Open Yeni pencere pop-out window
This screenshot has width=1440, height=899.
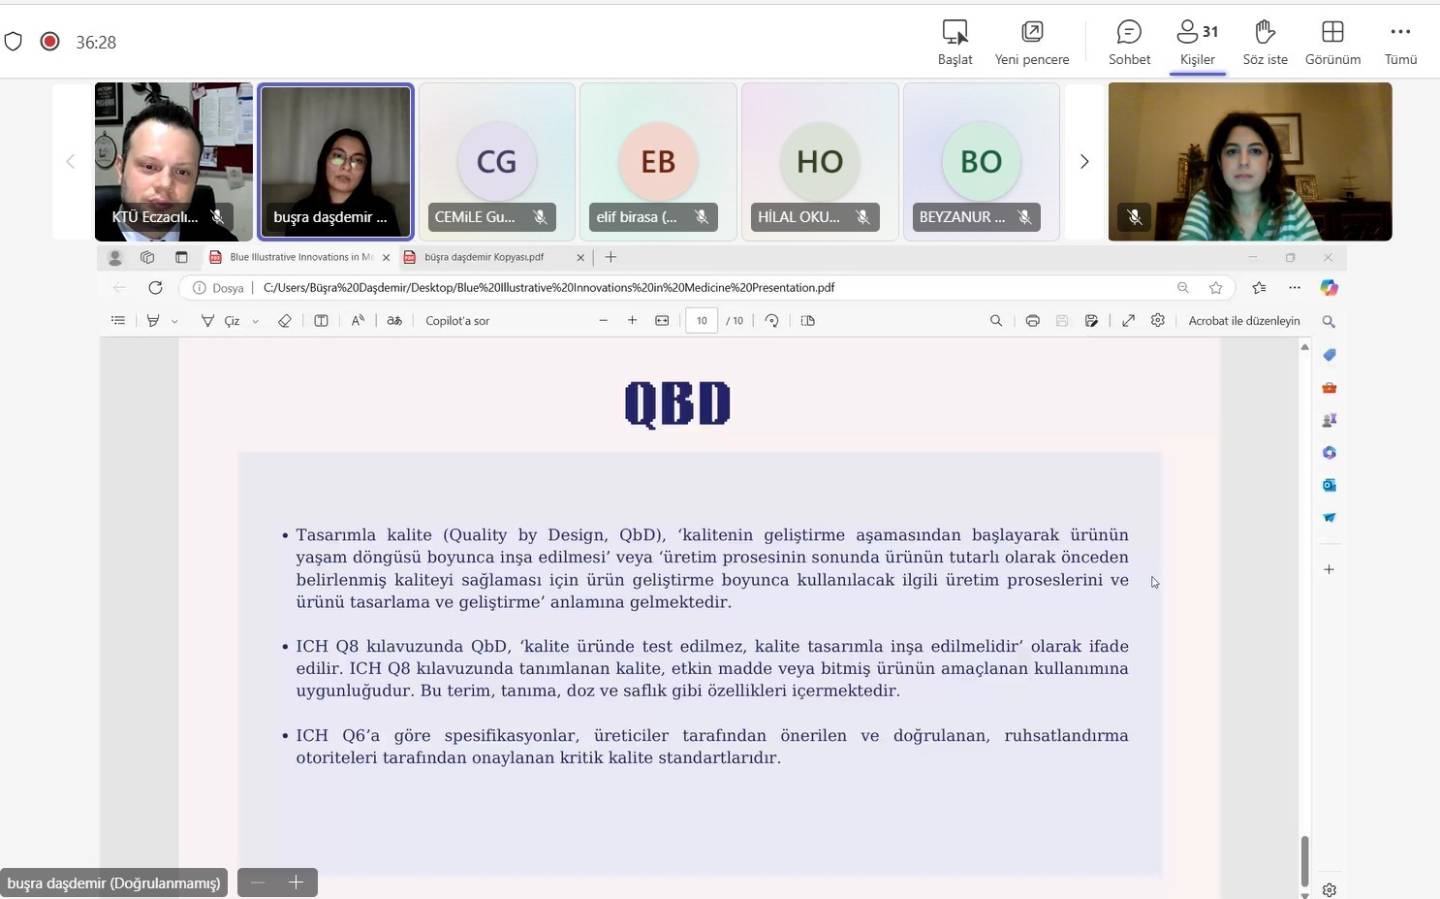coord(1032,43)
